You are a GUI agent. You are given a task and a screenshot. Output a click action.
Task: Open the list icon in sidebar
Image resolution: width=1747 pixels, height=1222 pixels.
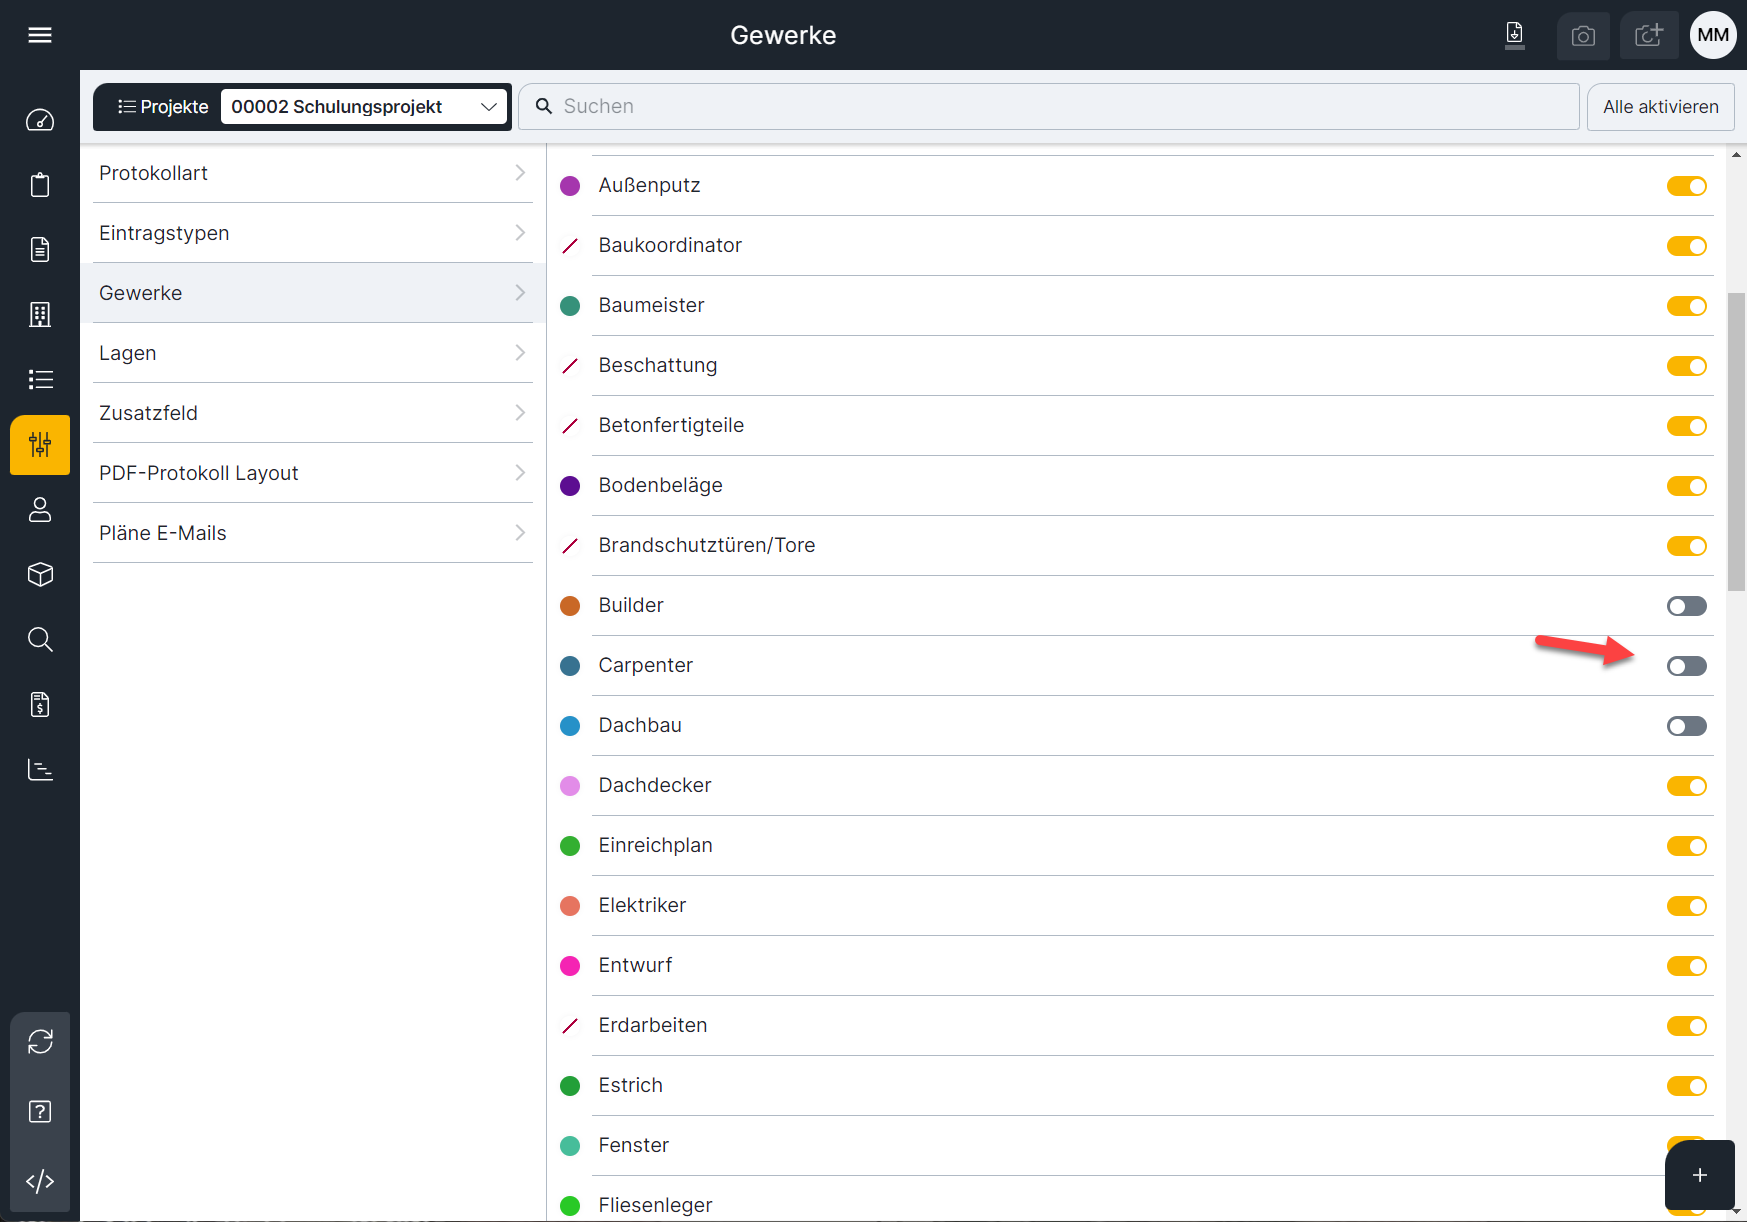40,380
